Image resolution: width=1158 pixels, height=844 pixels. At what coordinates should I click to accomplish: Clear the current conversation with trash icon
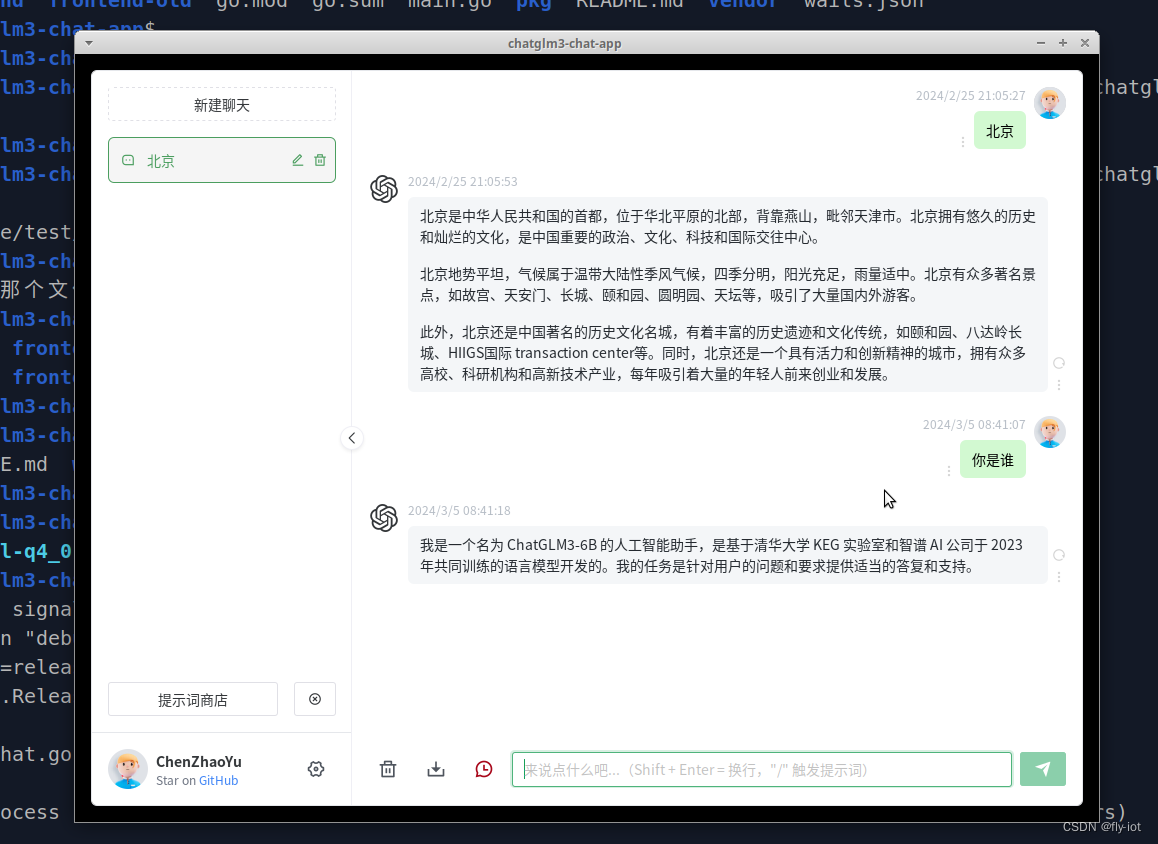pyautogui.click(x=388, y=769)
